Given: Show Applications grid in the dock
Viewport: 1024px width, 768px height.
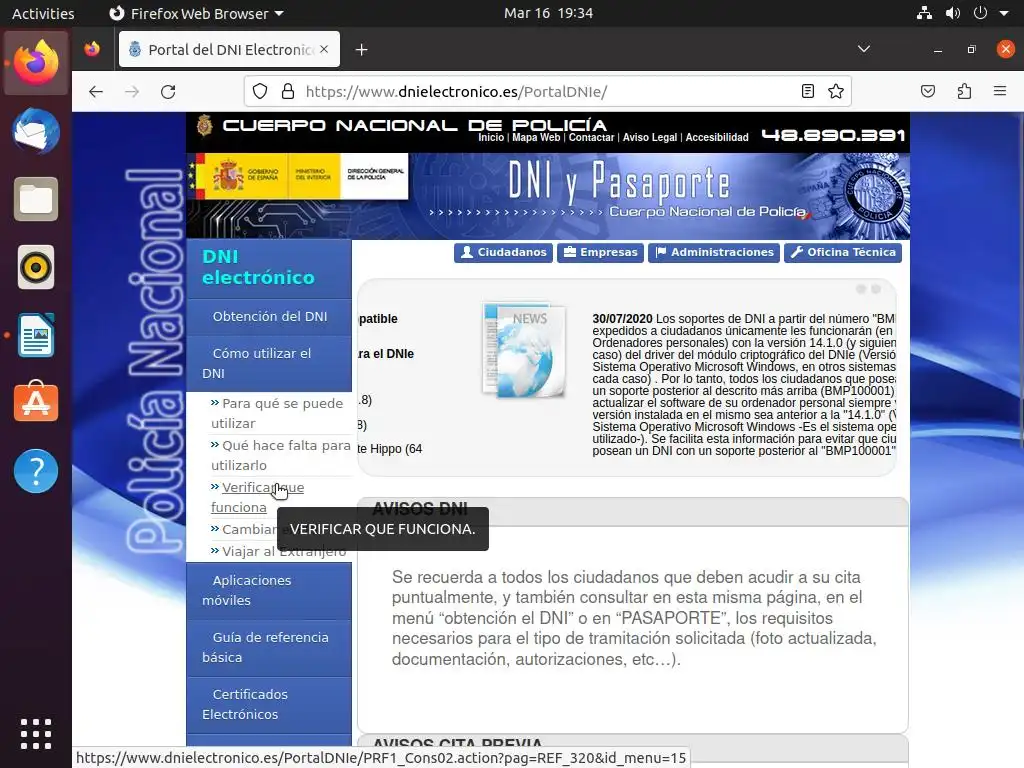Looking at the screenshot, I should tap(36, 734).
